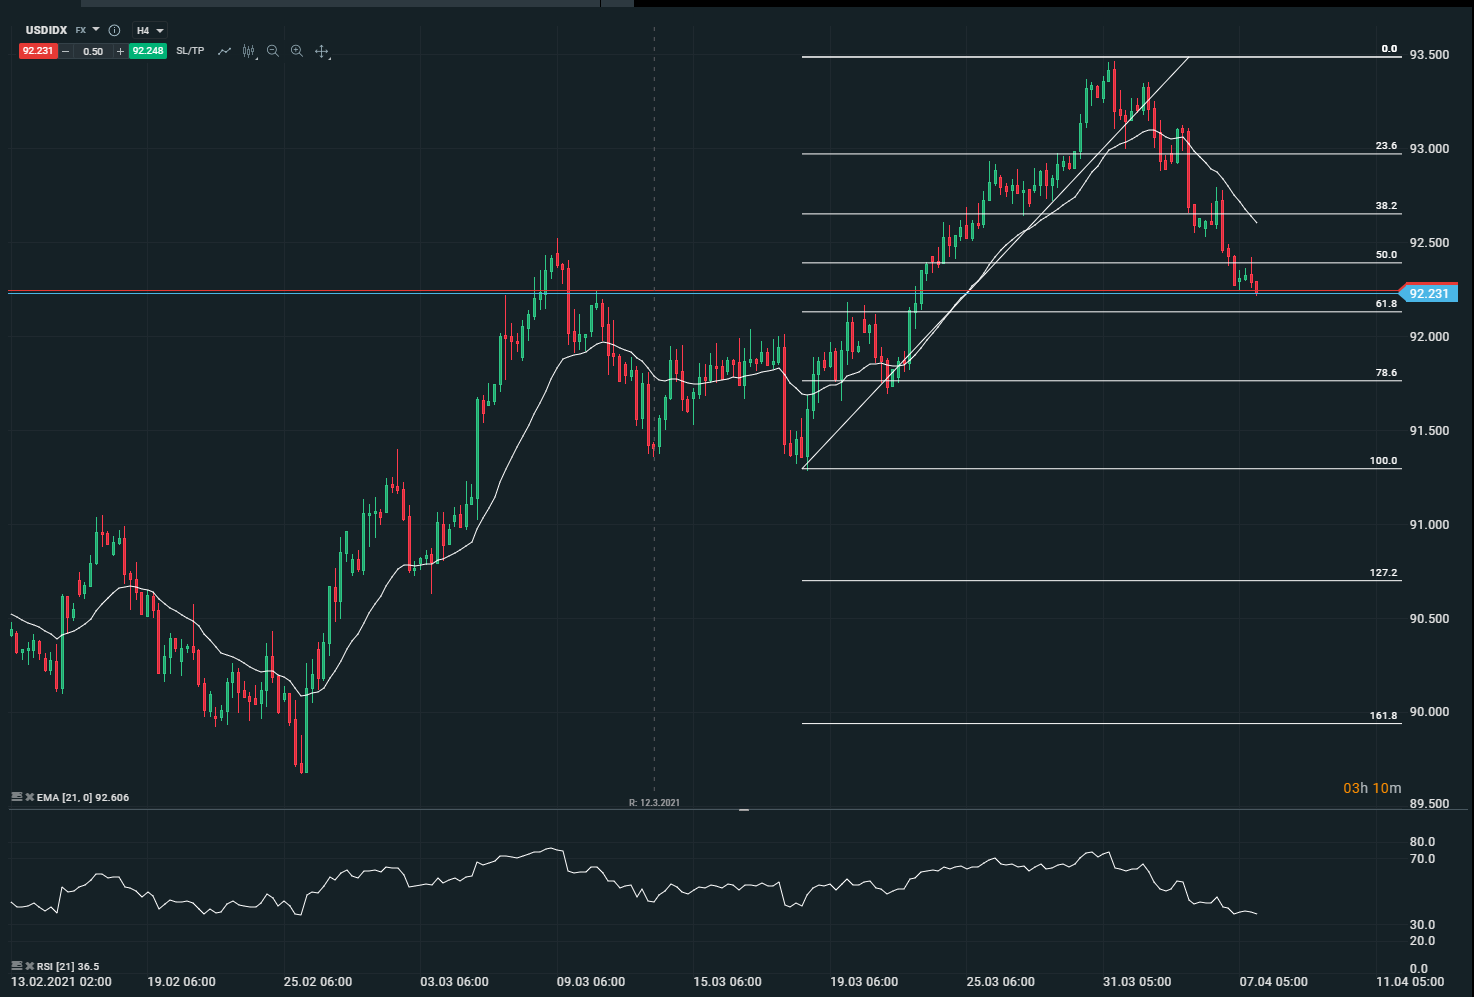Open the candlestick chart type menu
Screen dimensions: 1474x997
tap(248, 51)
